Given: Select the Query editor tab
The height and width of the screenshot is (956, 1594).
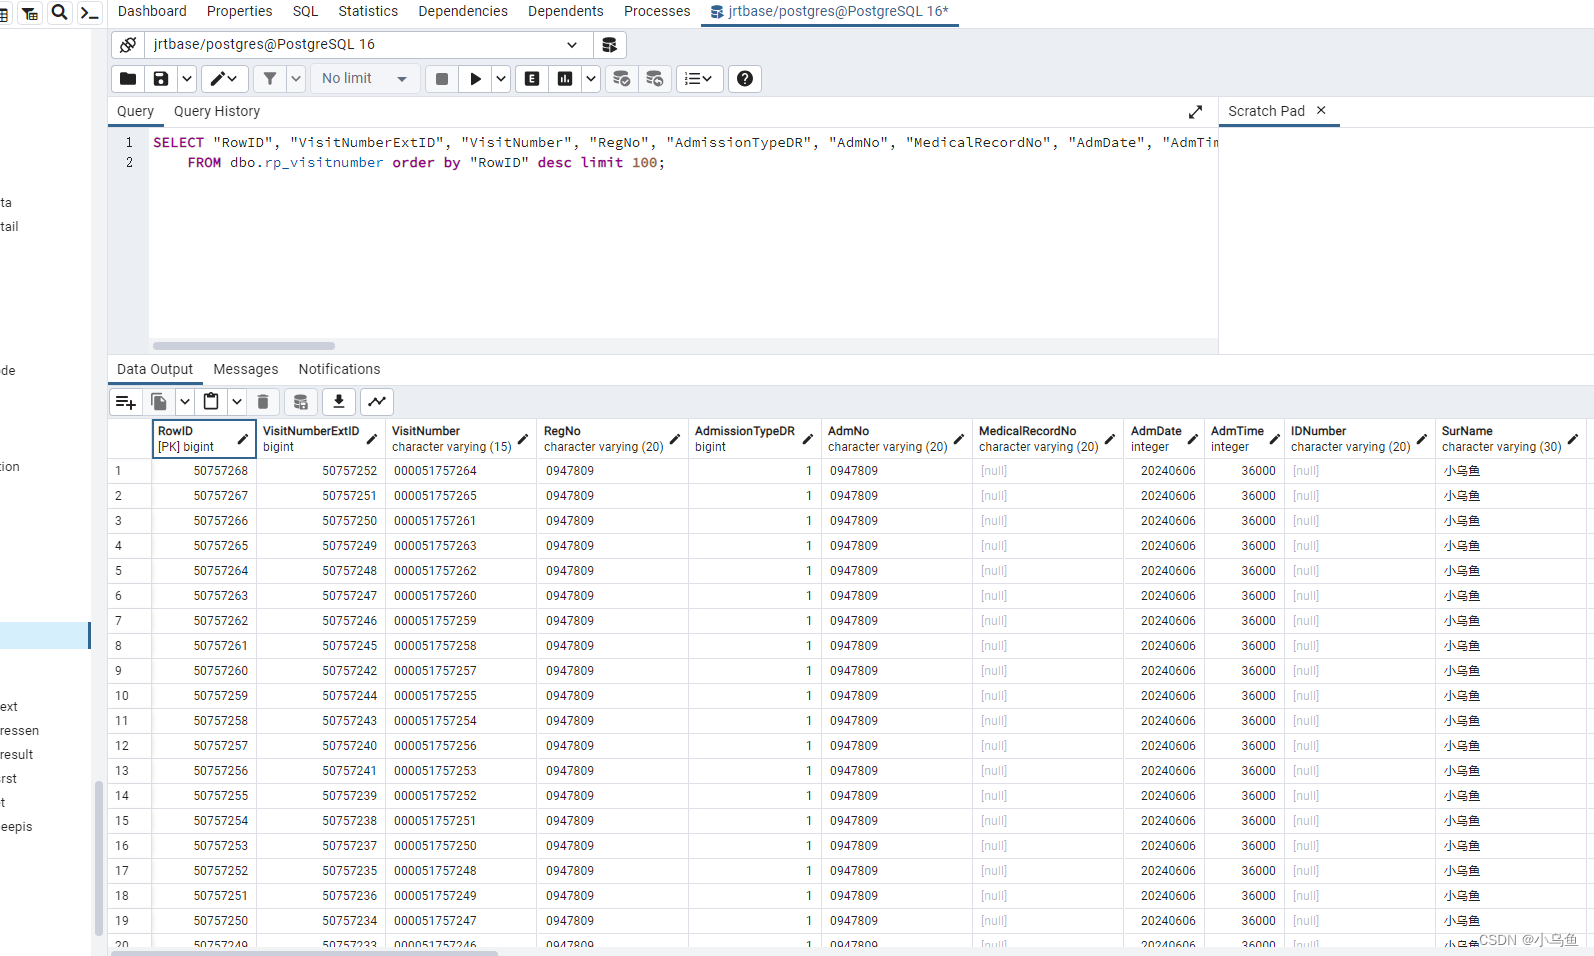Looking at the screenshot, I should pyautogui.click(x=135, y=111).
